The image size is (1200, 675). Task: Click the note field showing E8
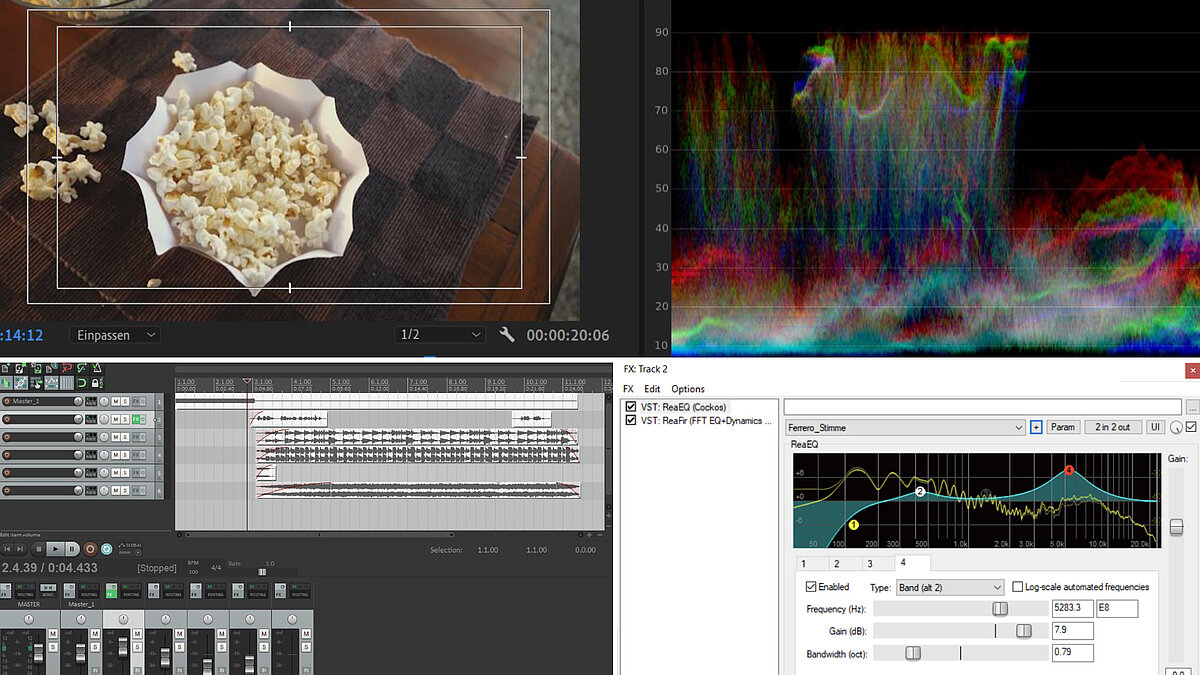(x=1117, y=608)
